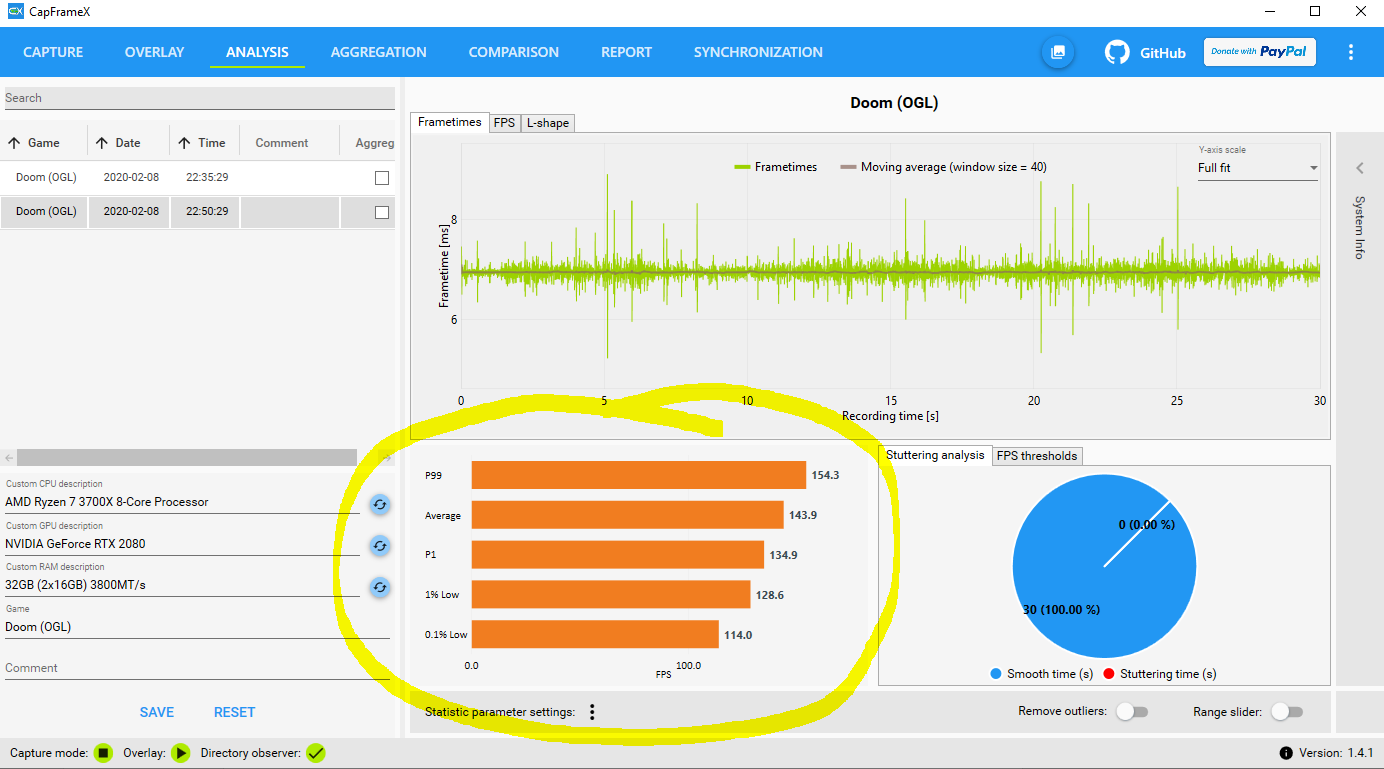Select the Frametimes chart tab
Screen dimensions: 1384x769
(450, 122)
